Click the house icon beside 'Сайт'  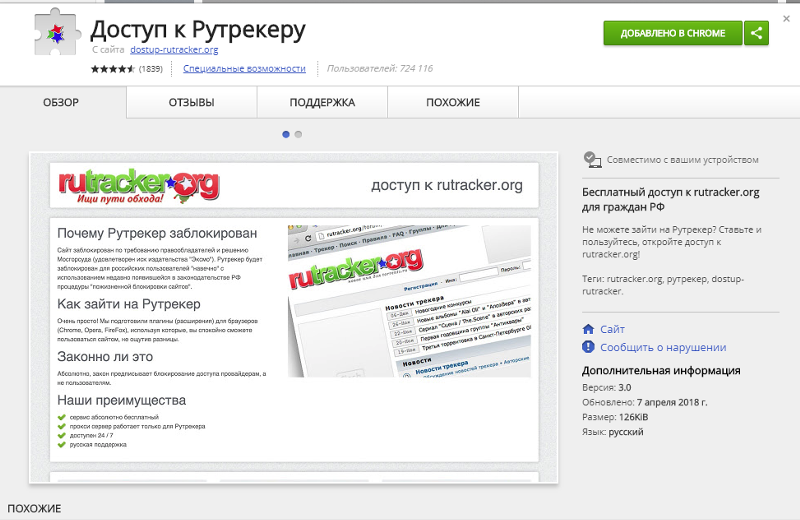588,329
